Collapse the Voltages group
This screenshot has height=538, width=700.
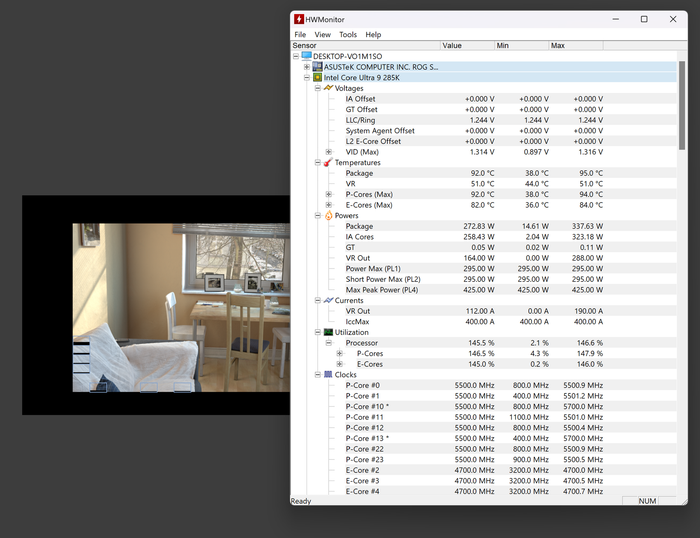point(317,88)
